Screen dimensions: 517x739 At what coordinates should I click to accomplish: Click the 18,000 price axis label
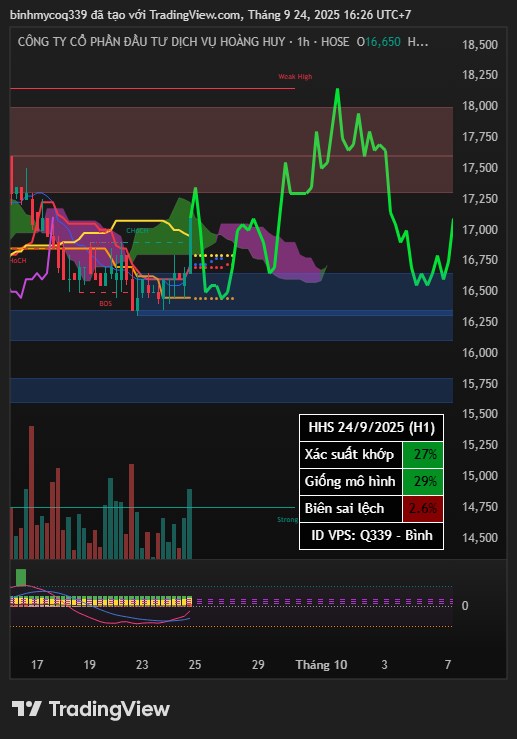[480, 106]
